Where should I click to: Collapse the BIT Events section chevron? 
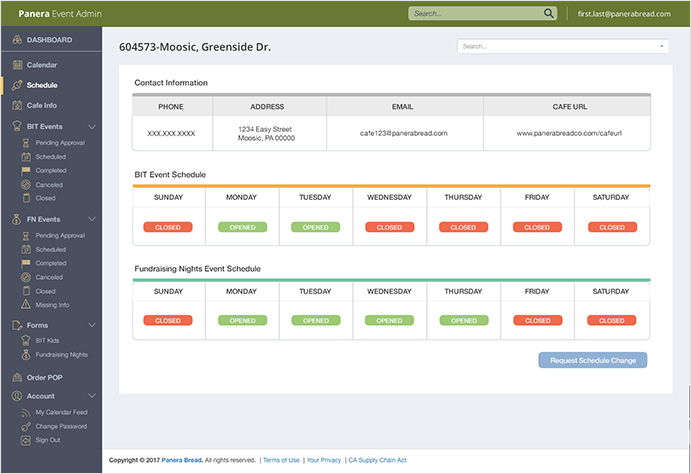pos(92,127)
